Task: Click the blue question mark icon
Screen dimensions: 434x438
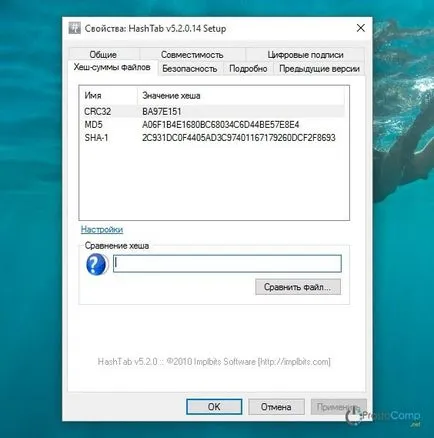Action: pos(96,264)
